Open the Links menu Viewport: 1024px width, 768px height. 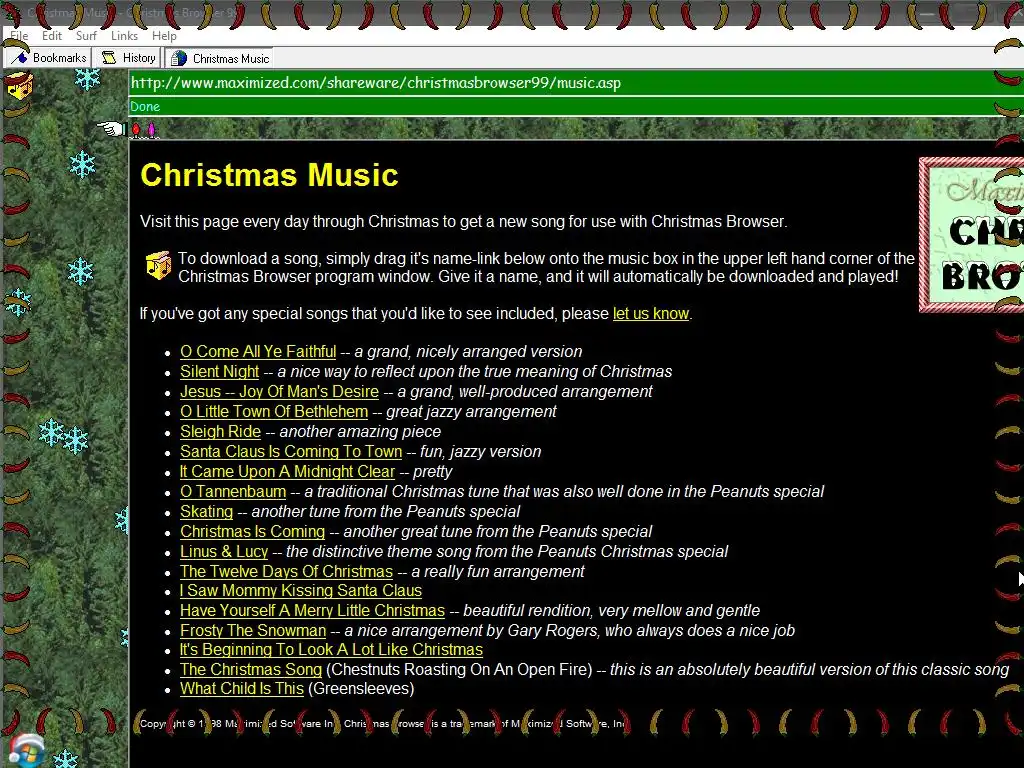pyautogui.click(x=124, y=36)
